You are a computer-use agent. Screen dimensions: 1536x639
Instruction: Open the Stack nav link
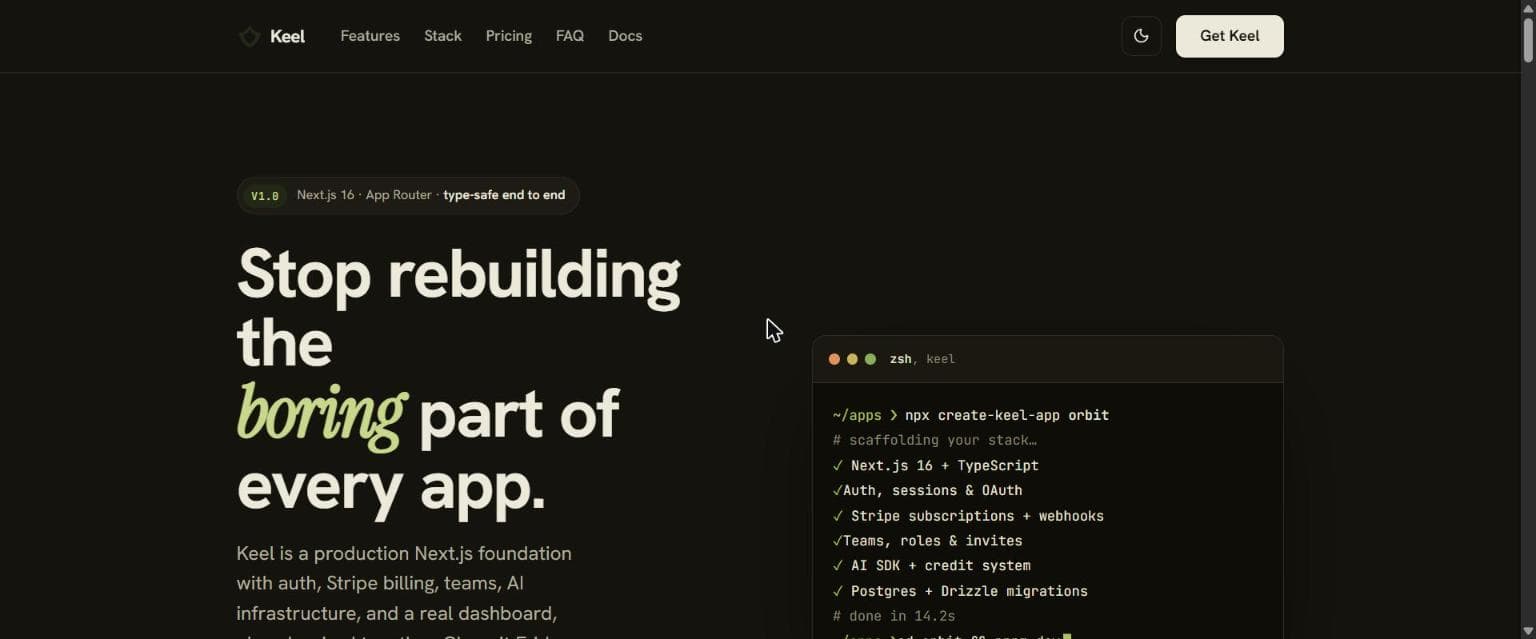coord(443,36)
